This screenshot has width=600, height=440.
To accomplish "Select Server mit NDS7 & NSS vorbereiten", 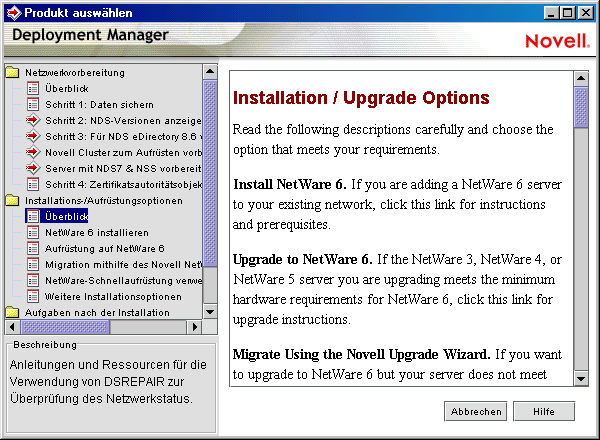I will pyautogui.click(x=123, y=169).
